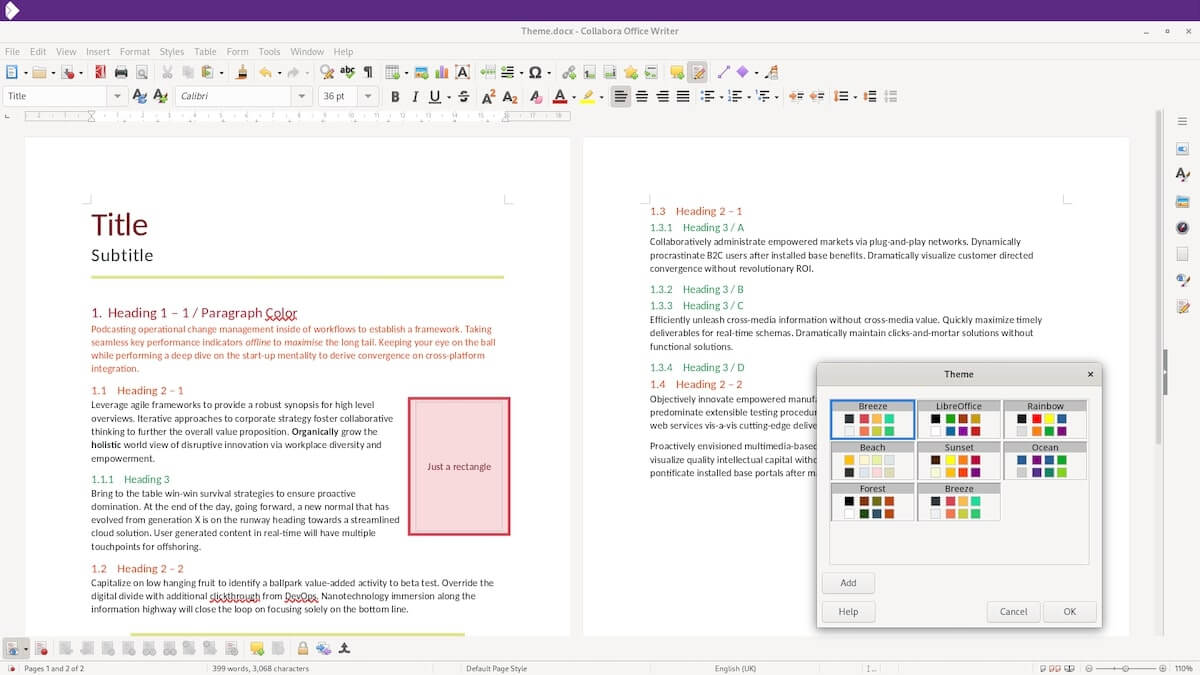This screenshot has height=675, width=1200.
Task: Open the Format menu
Action: (134, 52)
